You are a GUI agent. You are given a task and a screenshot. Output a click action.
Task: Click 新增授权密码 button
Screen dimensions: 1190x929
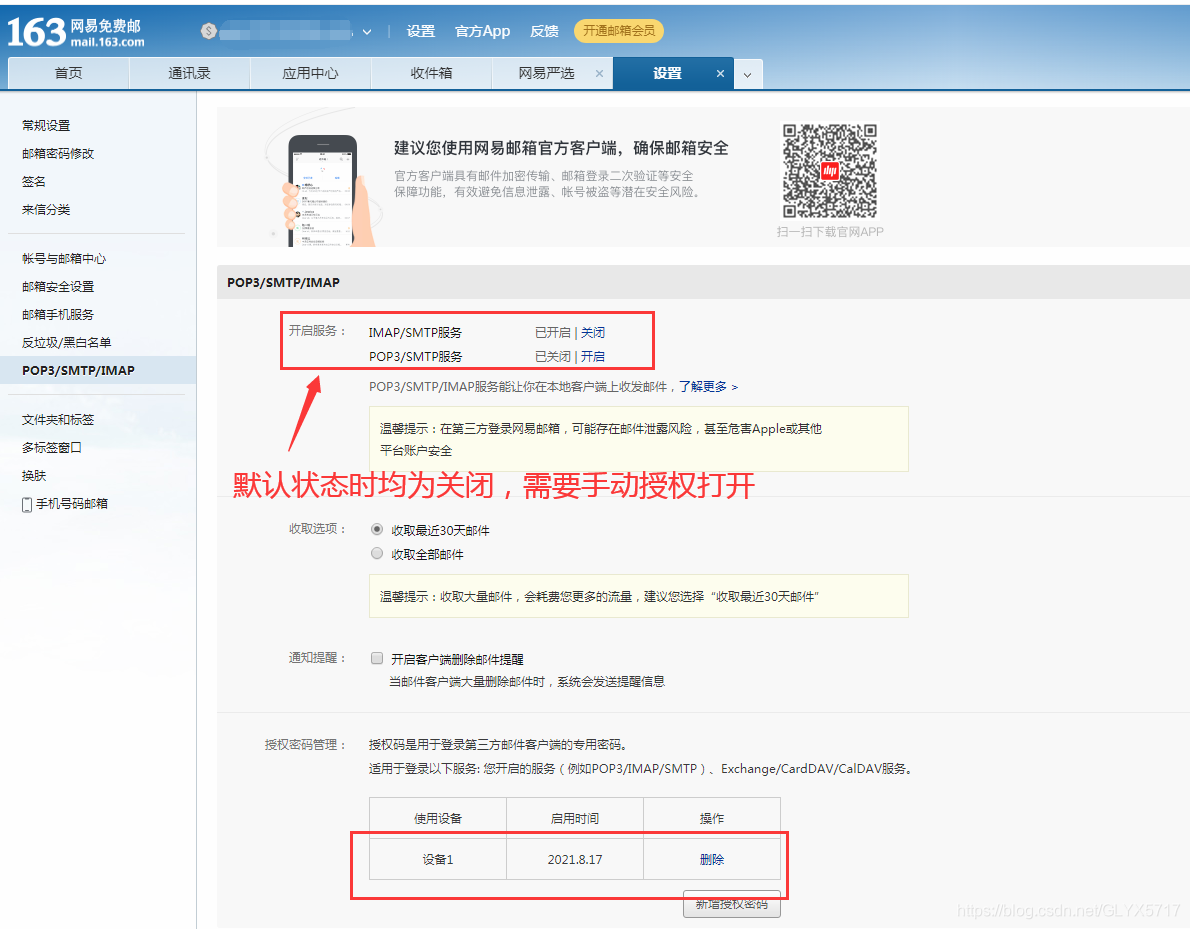(x=732, y=904)
